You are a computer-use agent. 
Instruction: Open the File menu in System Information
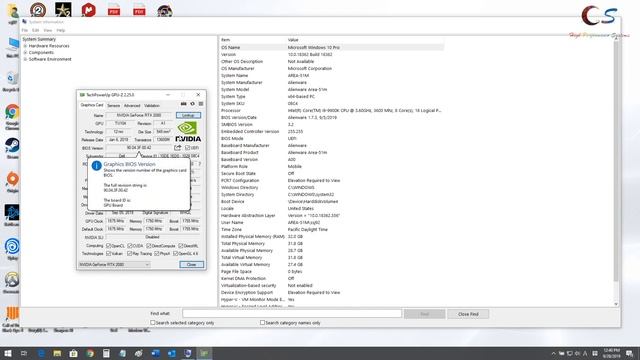coord(25,30)
